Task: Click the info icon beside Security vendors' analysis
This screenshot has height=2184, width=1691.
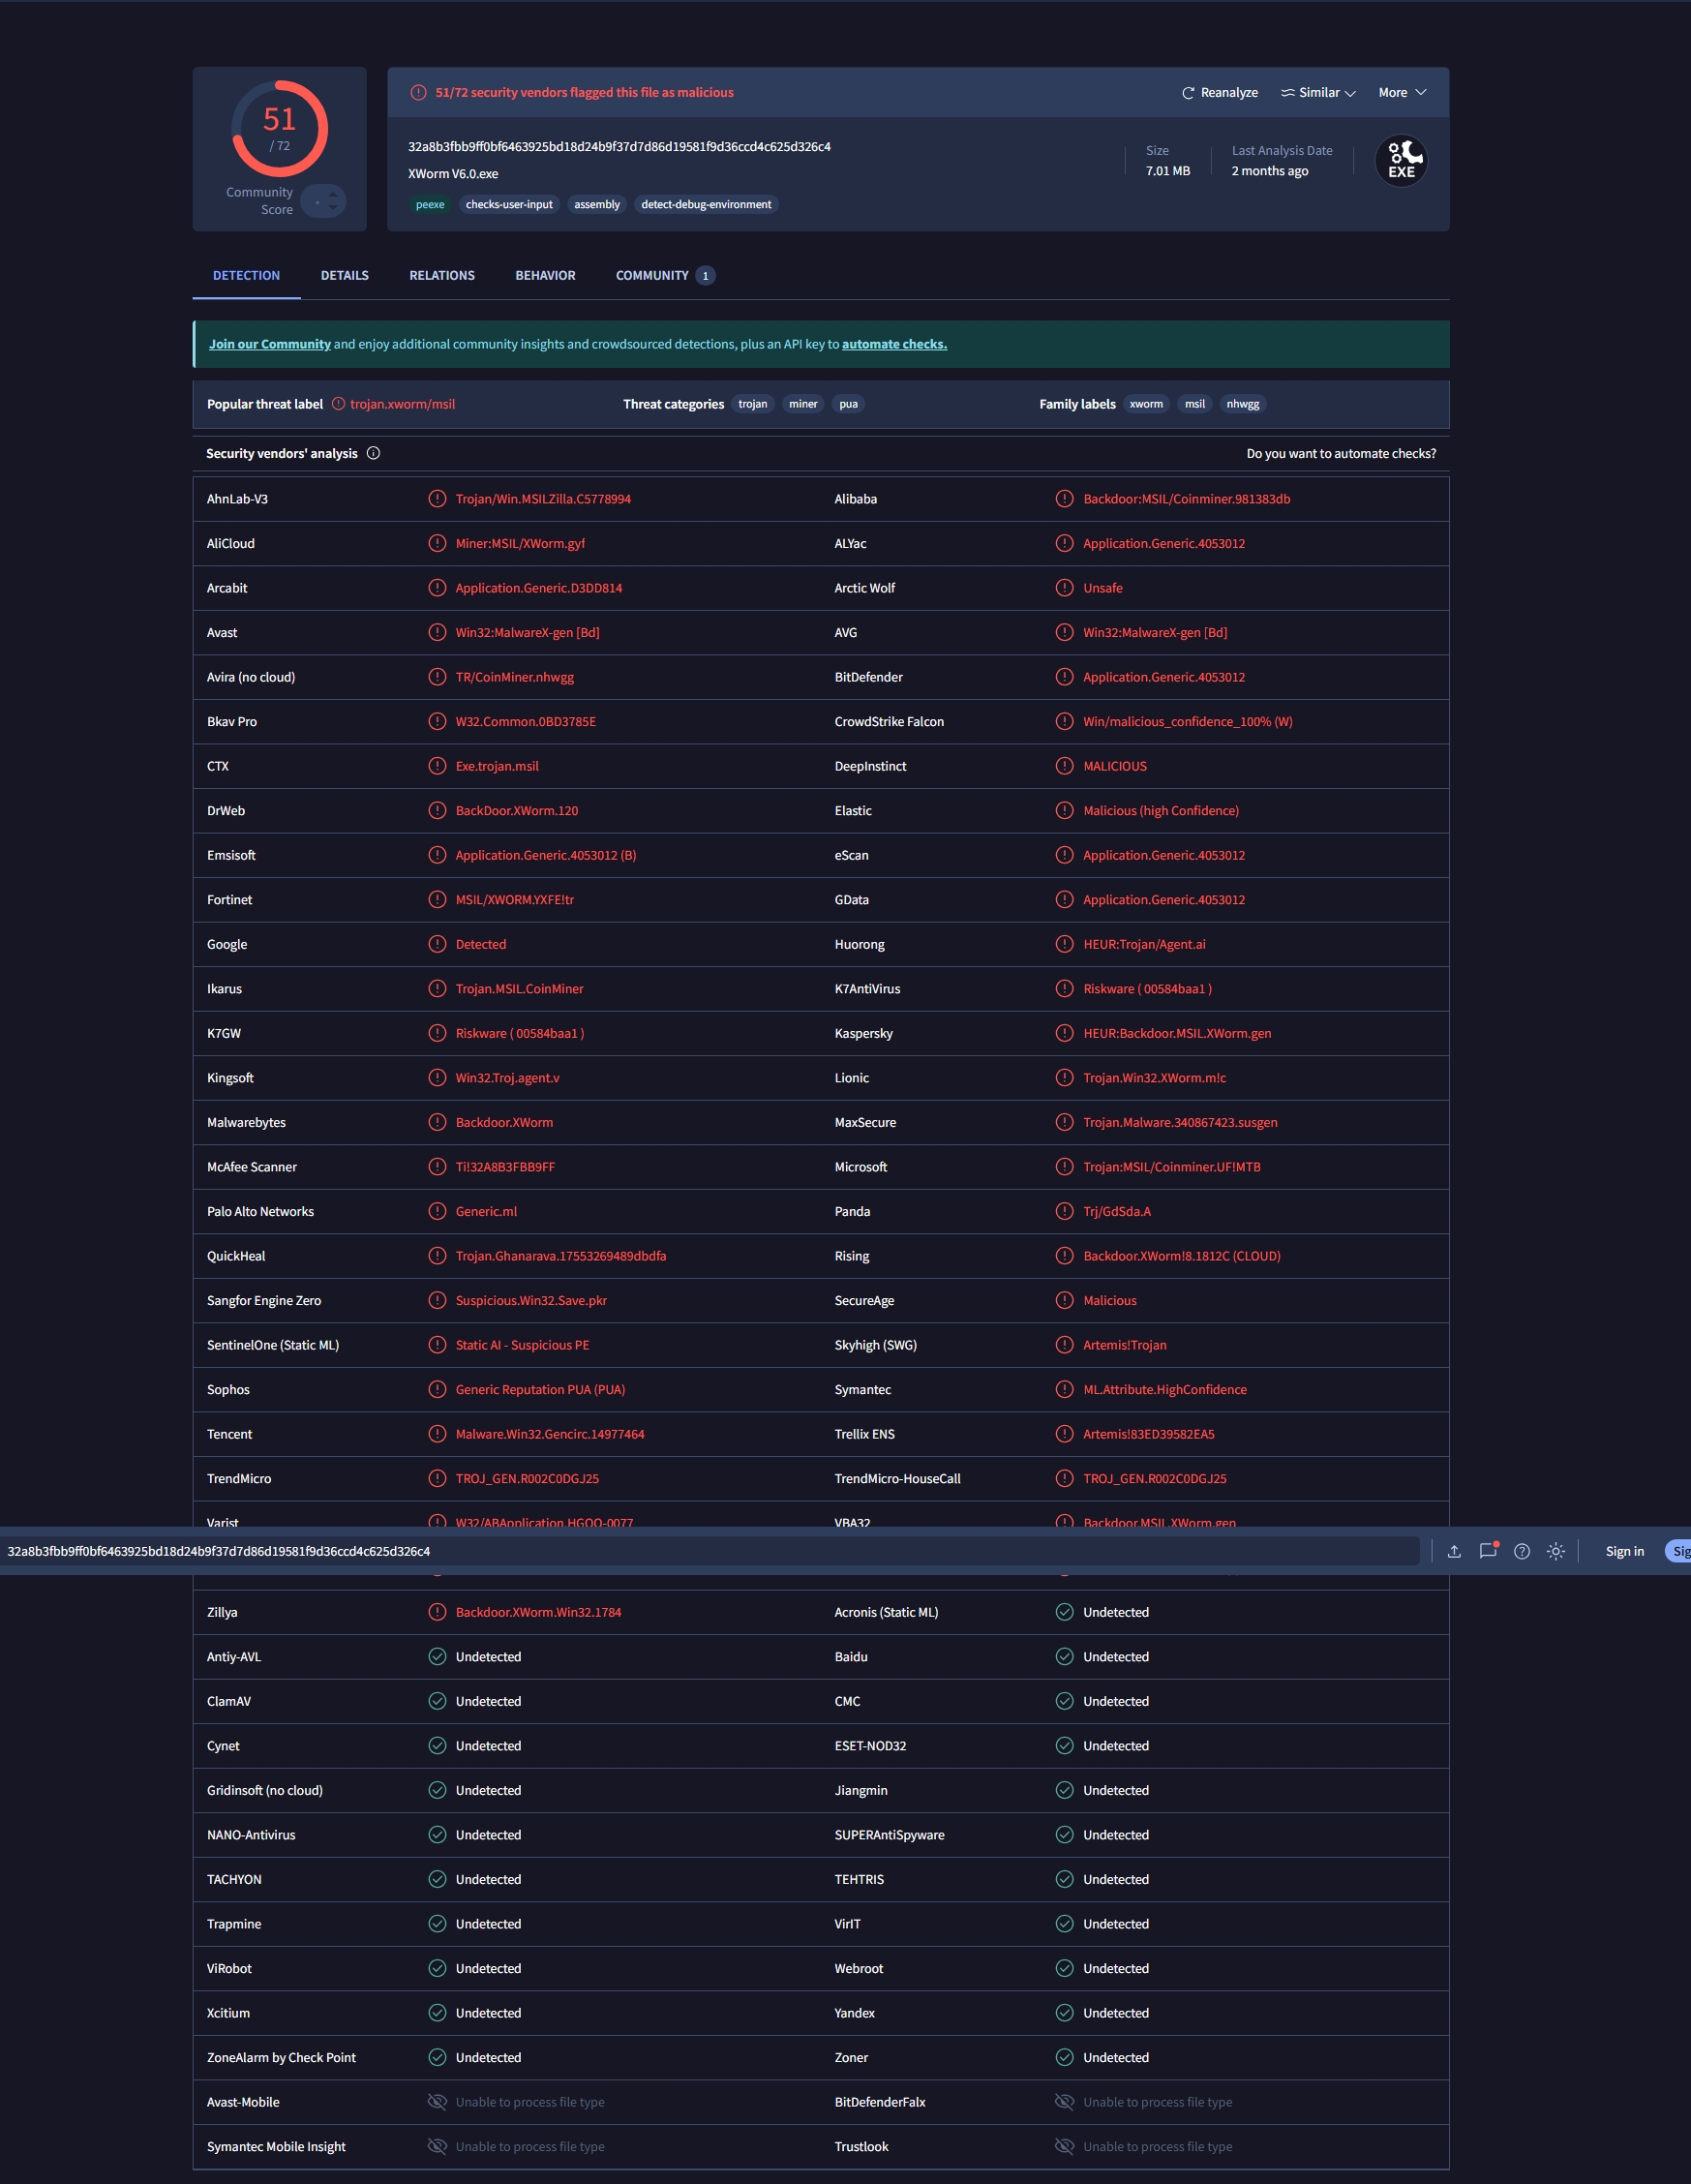Action: (x=373, y=454)
